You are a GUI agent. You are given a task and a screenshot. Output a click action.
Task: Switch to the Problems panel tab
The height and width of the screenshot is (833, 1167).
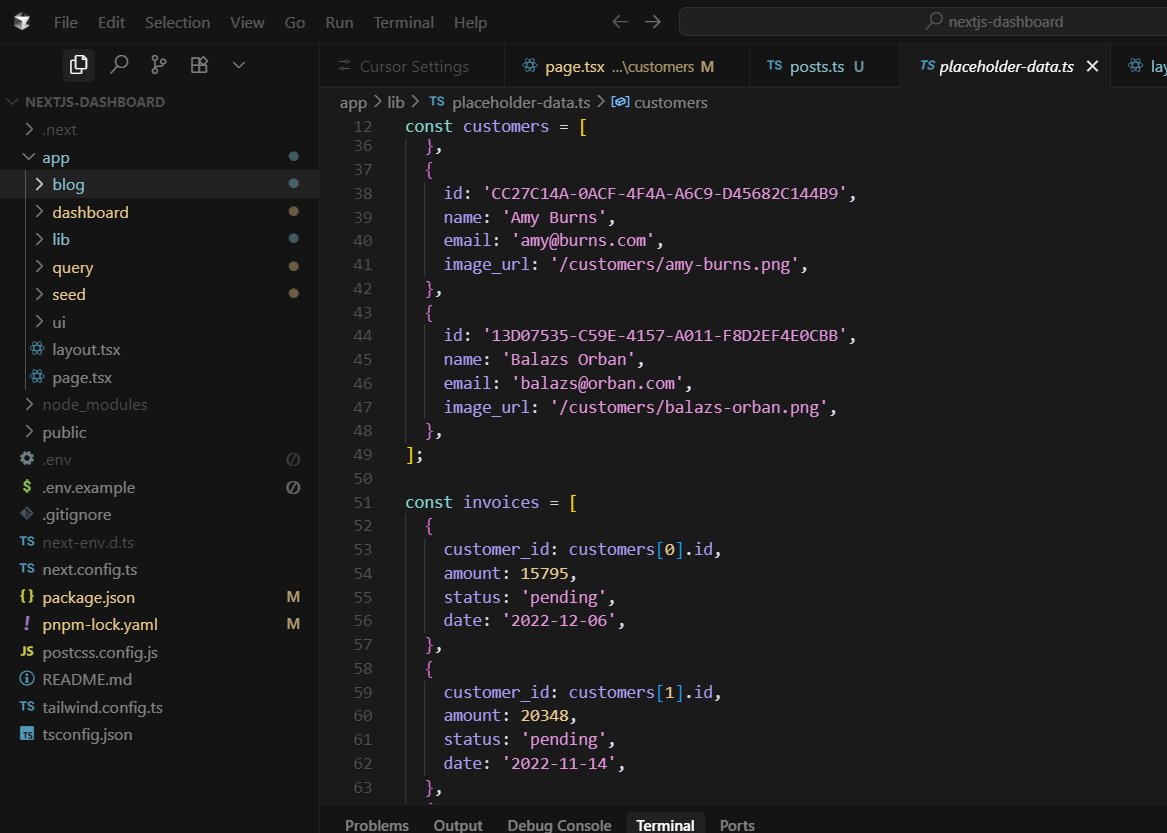[x=377, y=825]
